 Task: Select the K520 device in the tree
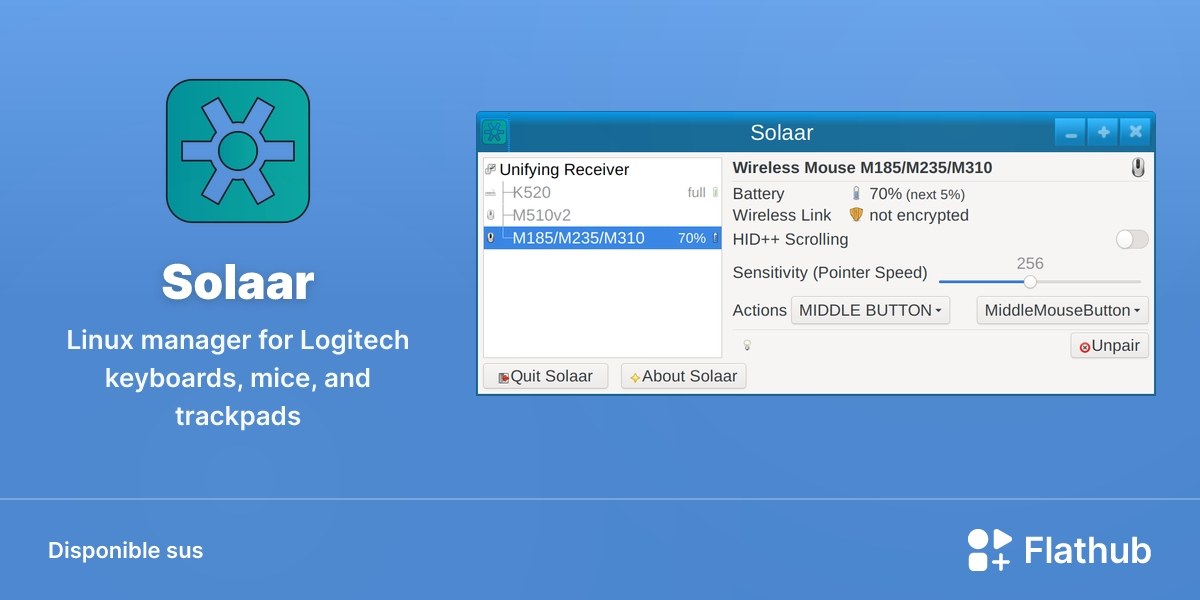pyautogui.click(x=602, y=192)
